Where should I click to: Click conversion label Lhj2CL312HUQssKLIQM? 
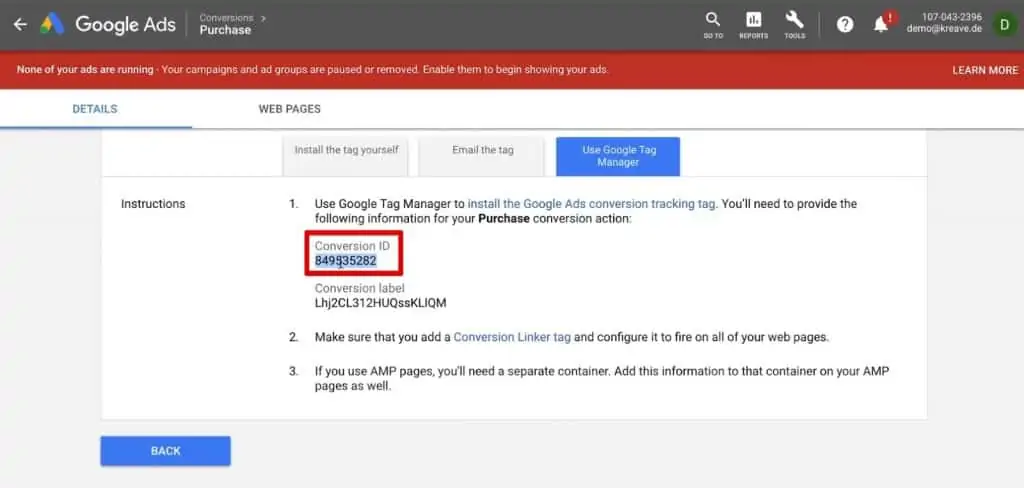(380, 303)
